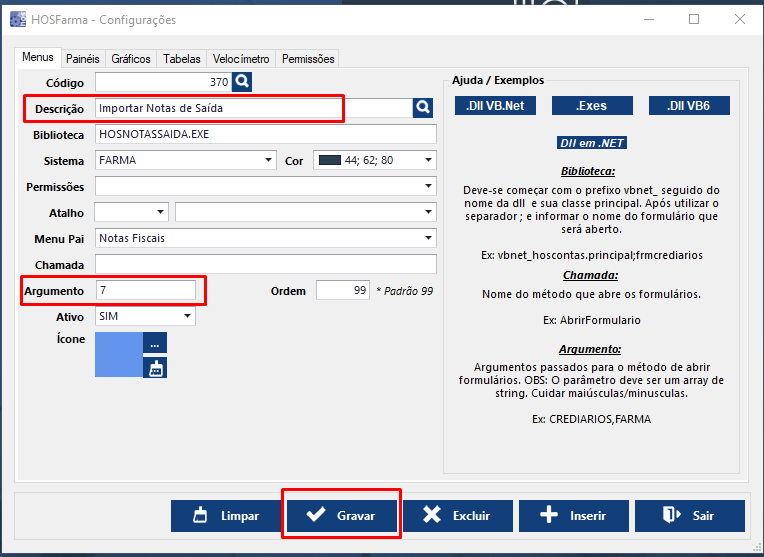Image resolution: width=764 pixels, height=557 pixels.
Task: Click the Inserir button
Action: [x=574, y=516]
